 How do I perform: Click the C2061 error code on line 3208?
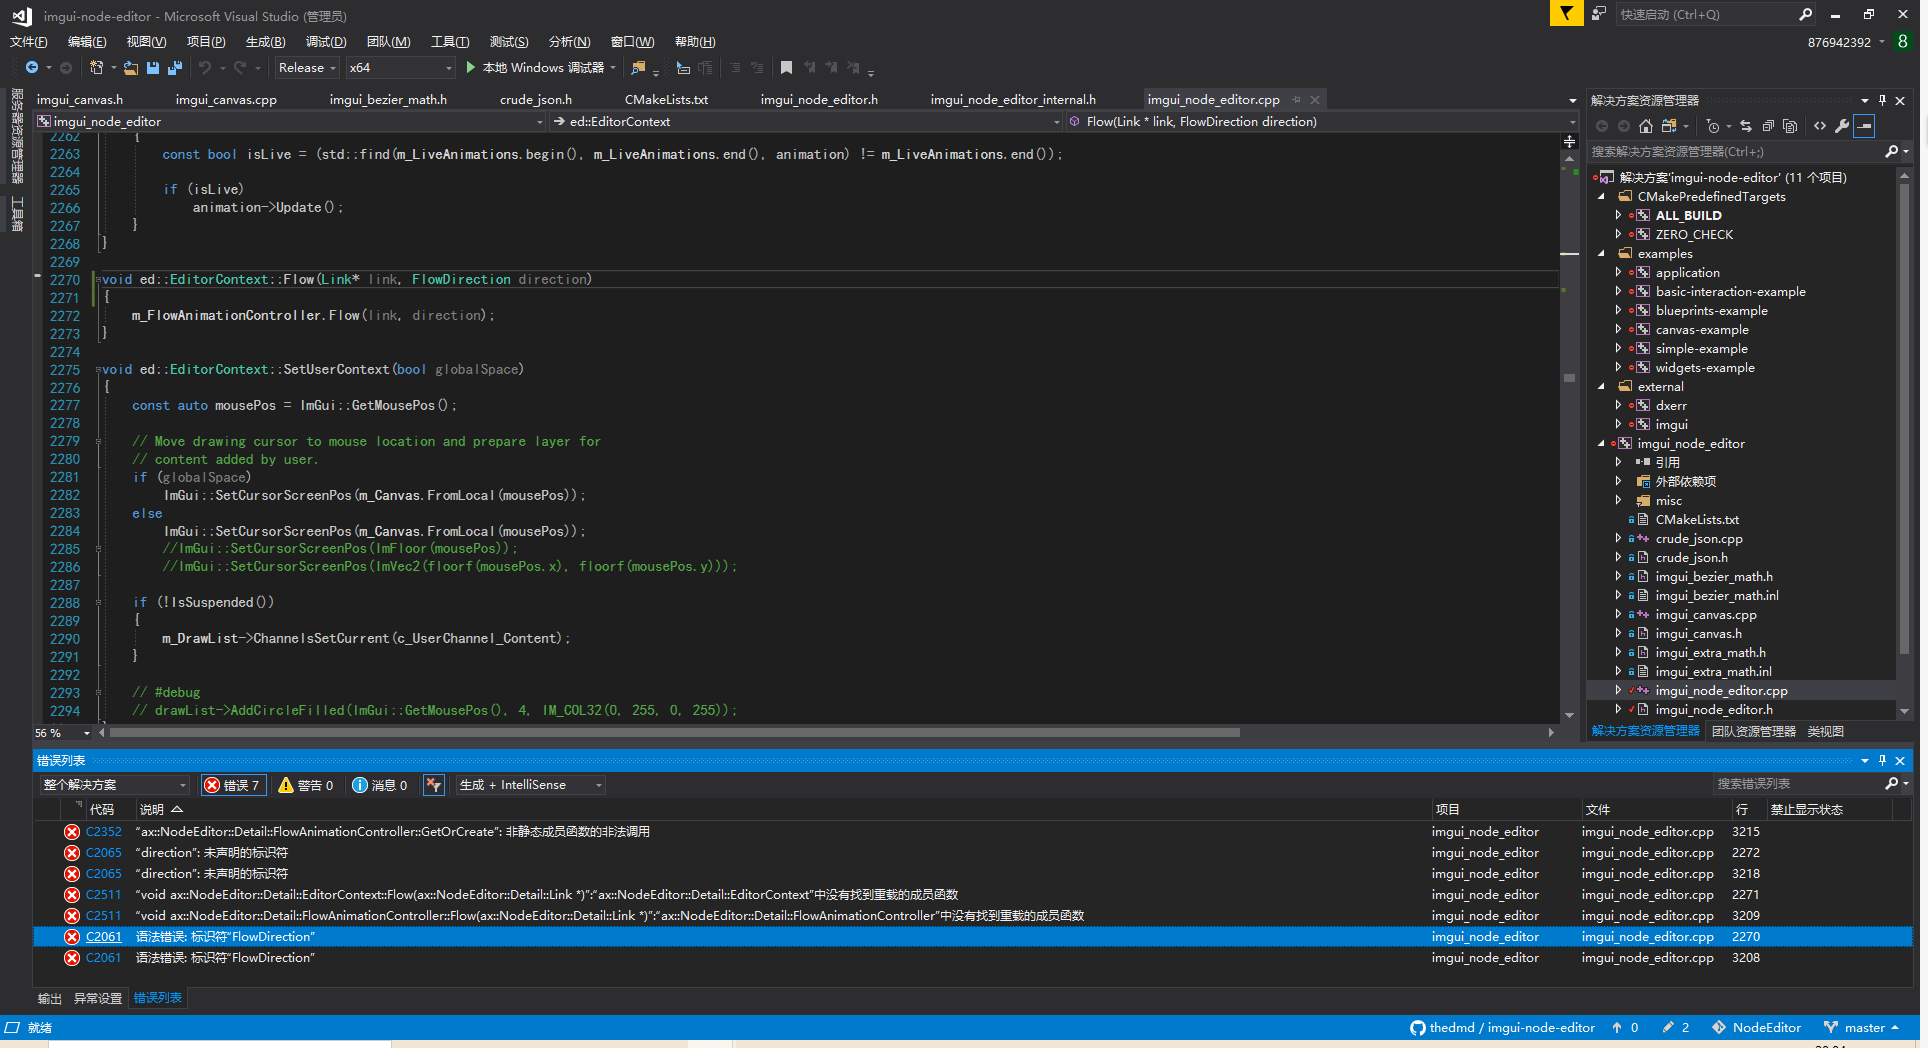(x=104, y=958)
